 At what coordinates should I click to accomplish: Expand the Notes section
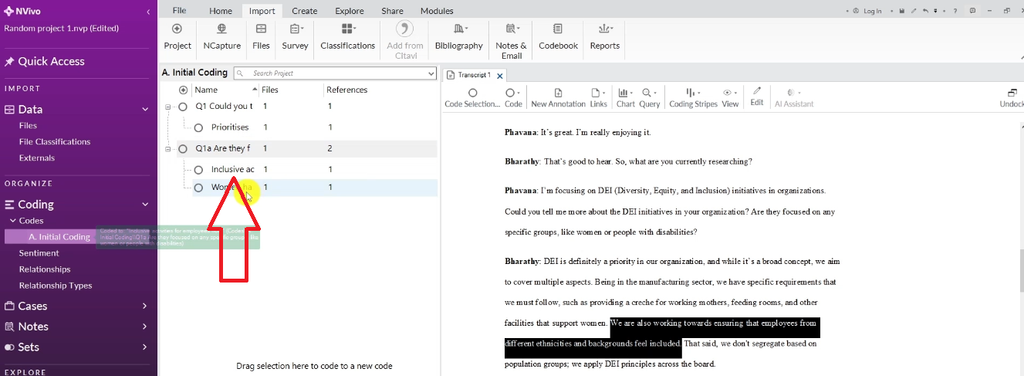point(146,326)
